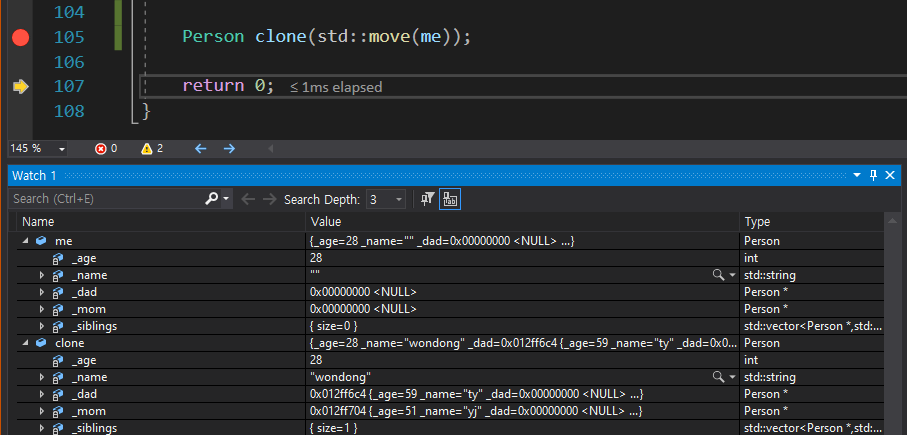Viewport: 907px width, 435px height.
Task: Open text visualizer magnifier for empty _name value
Action: [x=718, y=275]
